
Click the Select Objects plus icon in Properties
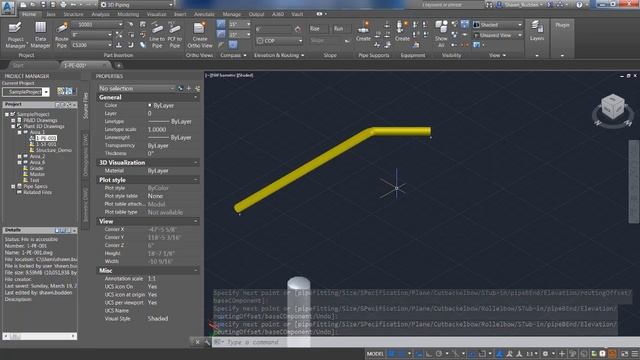[189, 88]
